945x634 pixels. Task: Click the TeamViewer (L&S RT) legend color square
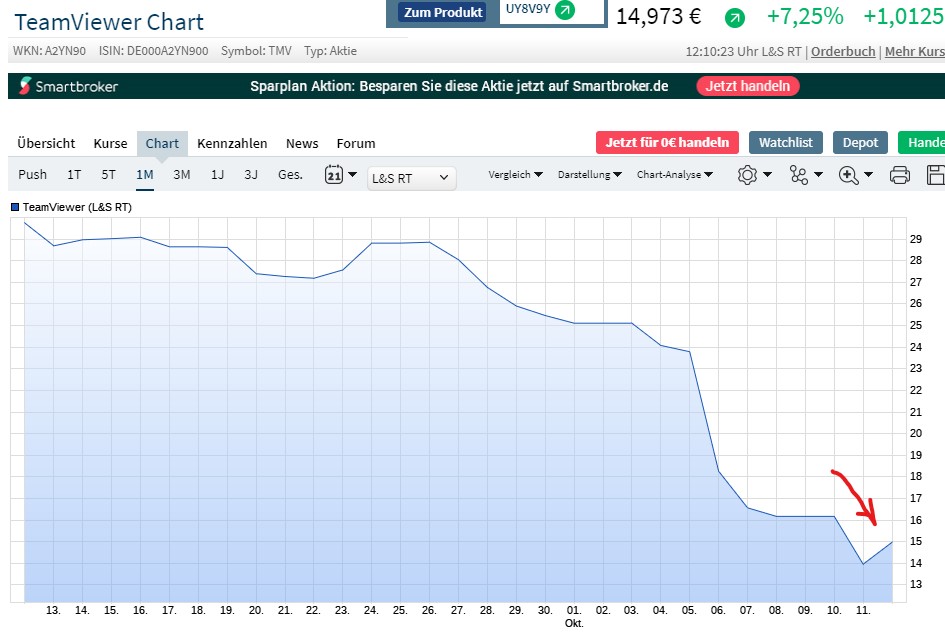15,207
